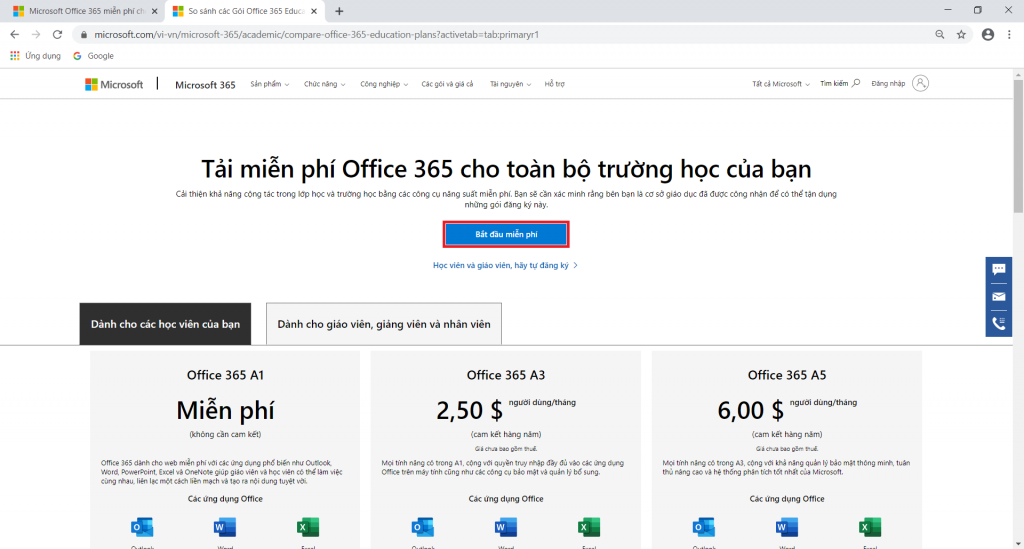This screenshot has height=549, width=1024.
Task: Click Outlook icon under Office 365 A3
Action: click(423, 527)
